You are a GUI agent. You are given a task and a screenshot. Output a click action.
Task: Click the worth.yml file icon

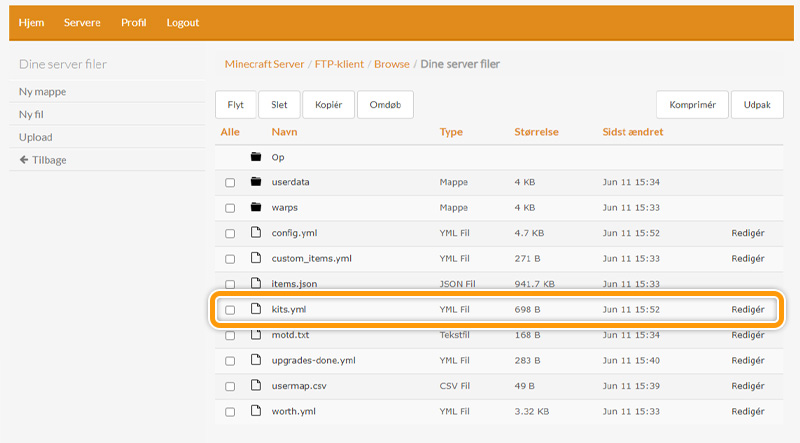[256, 411]
